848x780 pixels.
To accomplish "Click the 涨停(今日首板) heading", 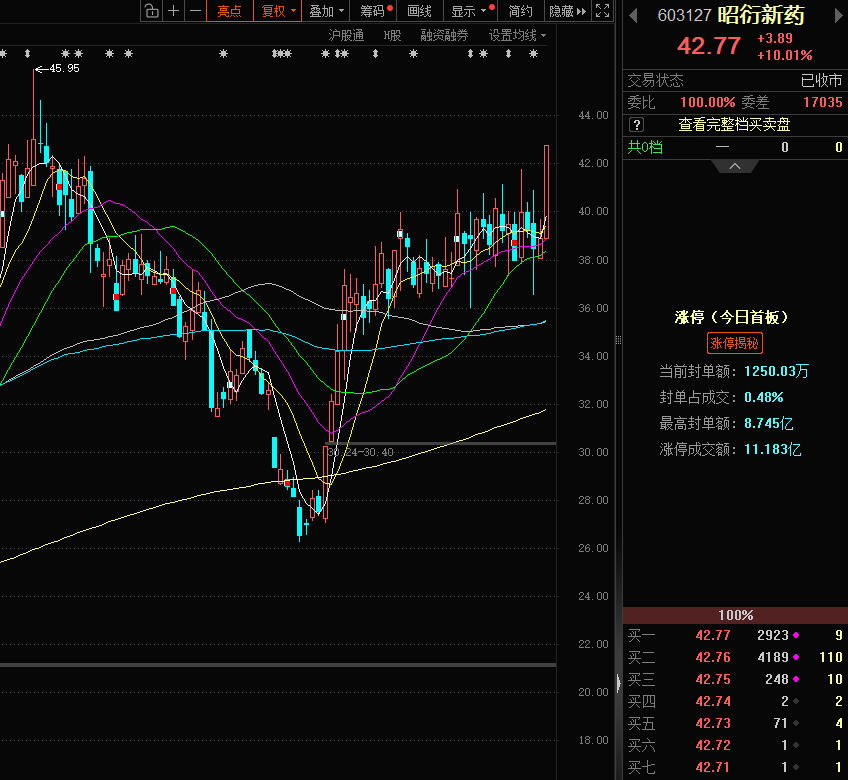I will pos(732,317).
